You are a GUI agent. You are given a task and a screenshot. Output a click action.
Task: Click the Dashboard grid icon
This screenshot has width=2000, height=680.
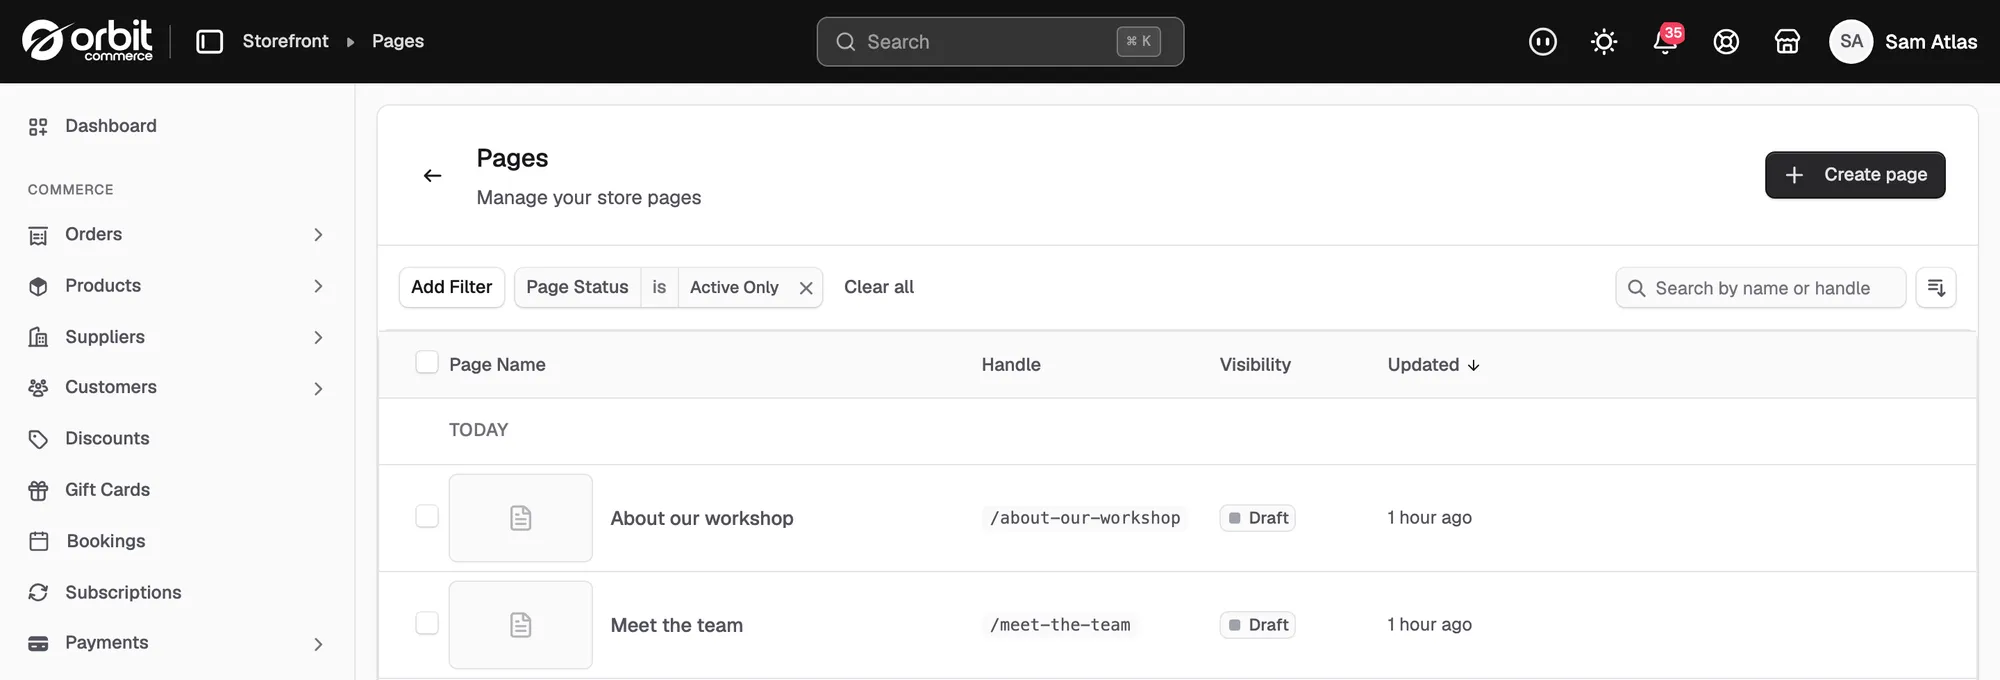(x=38, y=127)
